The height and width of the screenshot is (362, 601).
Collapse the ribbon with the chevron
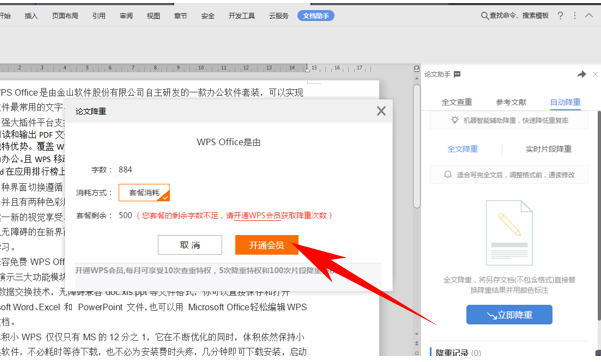coord(589,16)
